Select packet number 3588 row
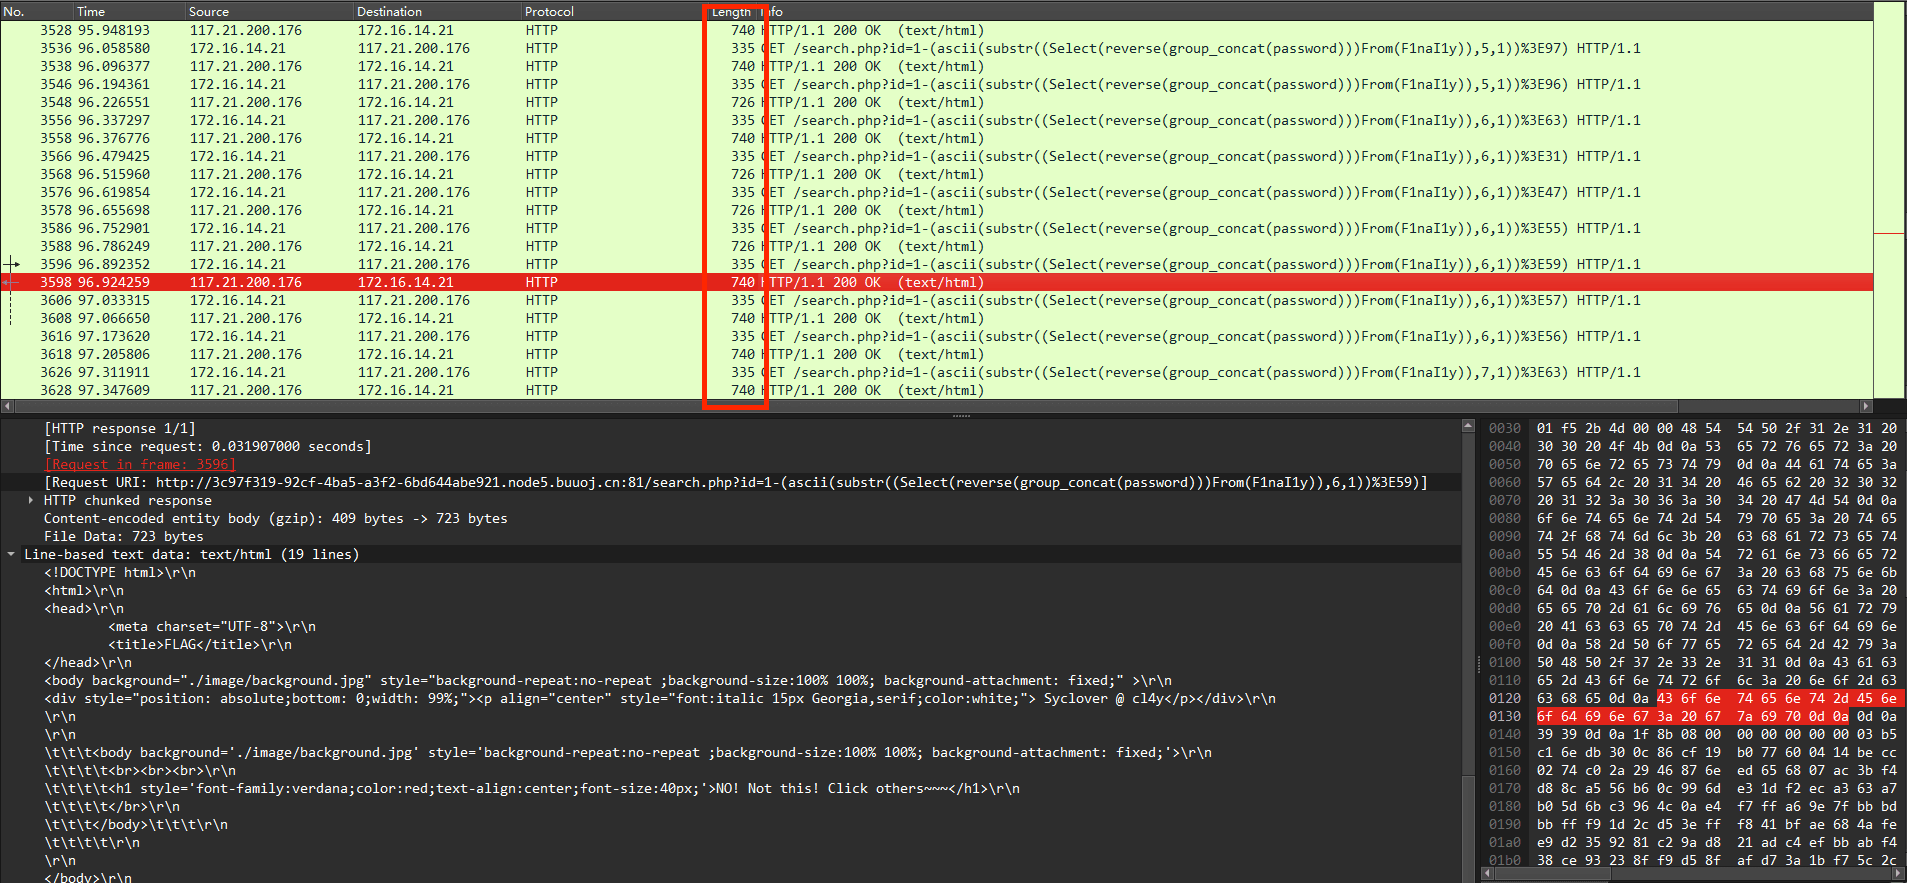The width and height of the screenshot is (1907, 883). [936, 246]
